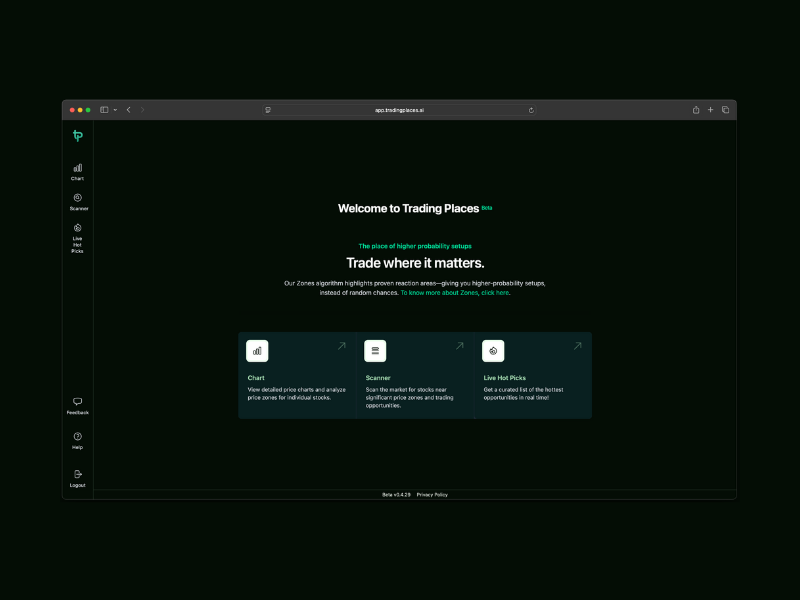Go back with browser back arrow
The image size is (800, 600).
click(x=129, y=110)
